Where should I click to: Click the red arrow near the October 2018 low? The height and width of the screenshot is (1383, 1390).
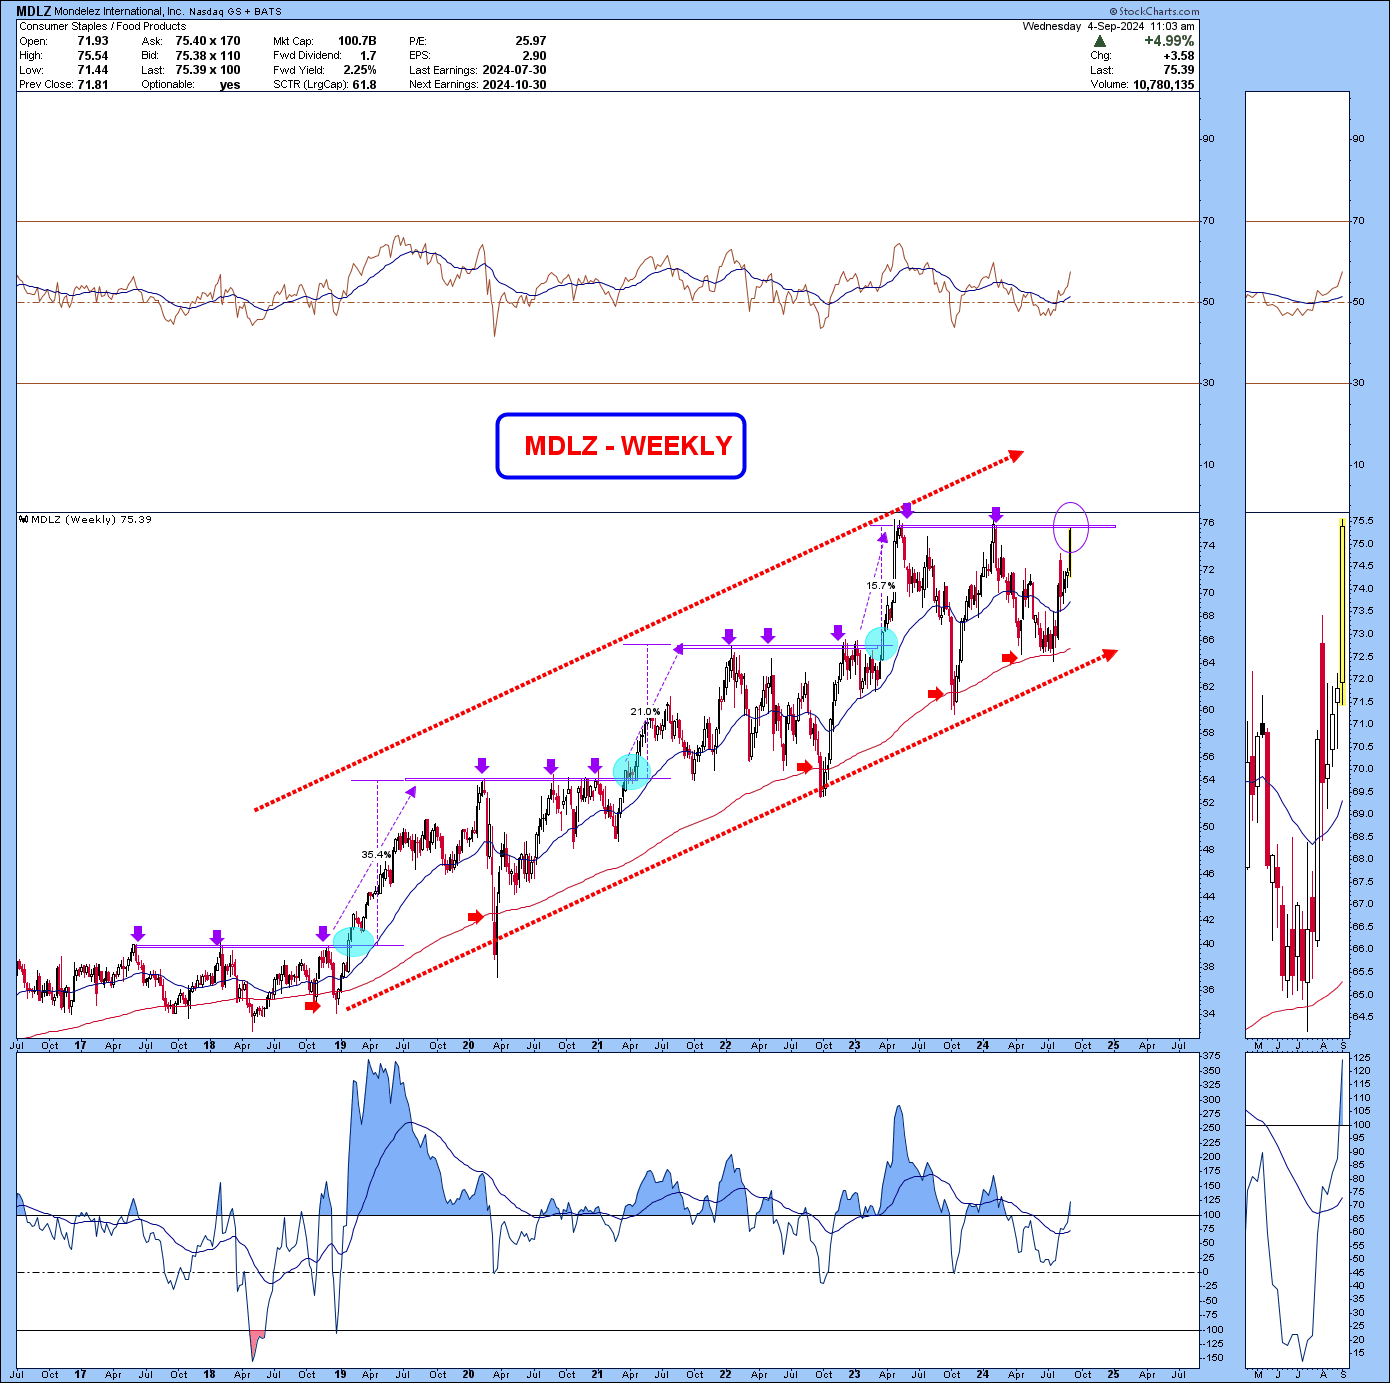click(x=313, y=1006)
